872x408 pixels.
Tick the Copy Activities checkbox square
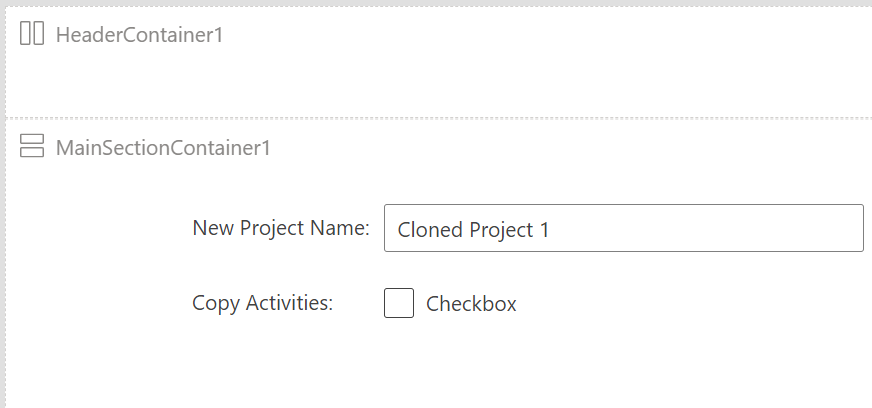point(399,303)
